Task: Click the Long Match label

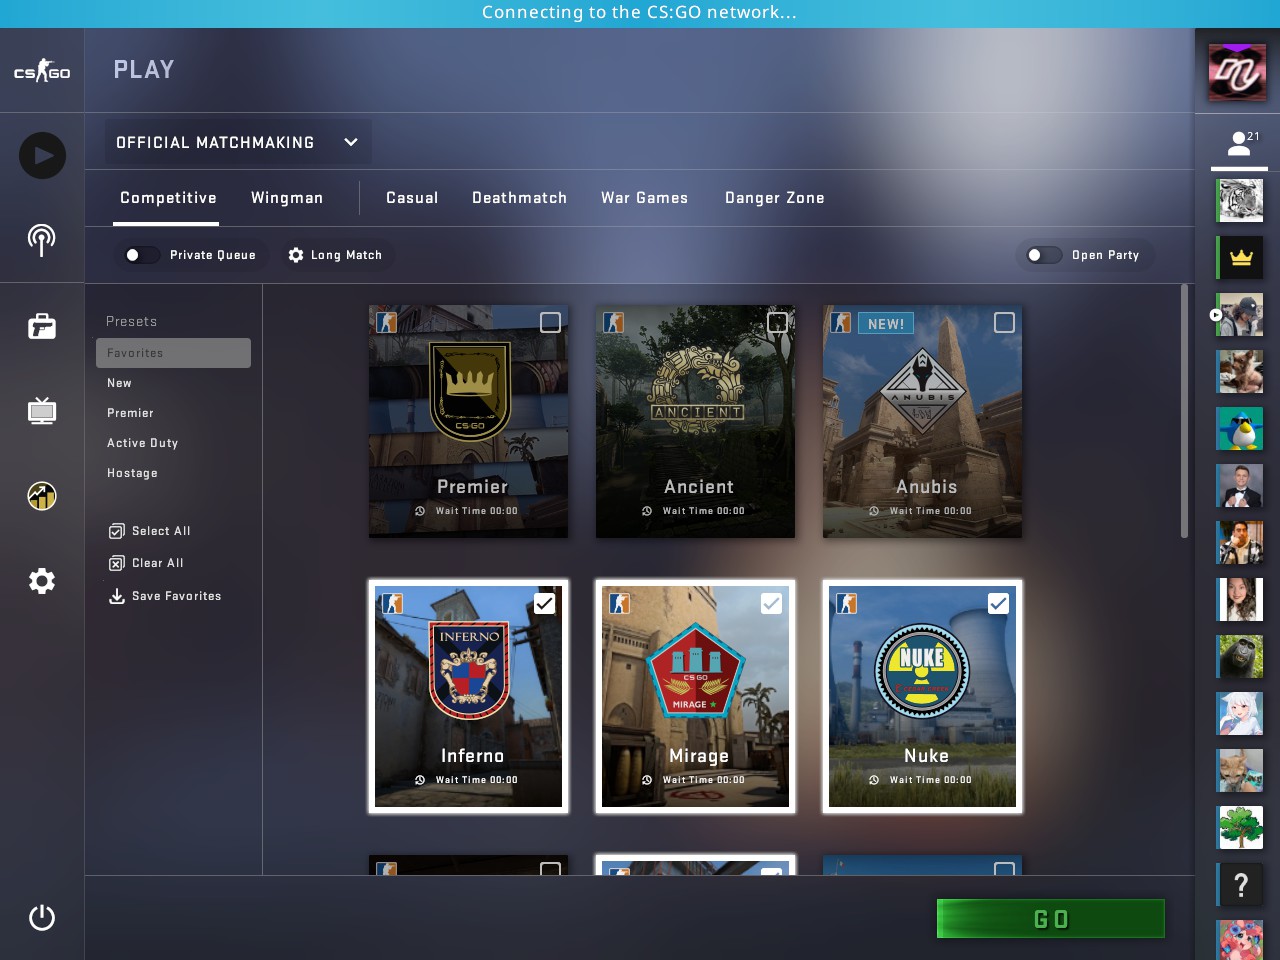Action: [x=346, y=255]
